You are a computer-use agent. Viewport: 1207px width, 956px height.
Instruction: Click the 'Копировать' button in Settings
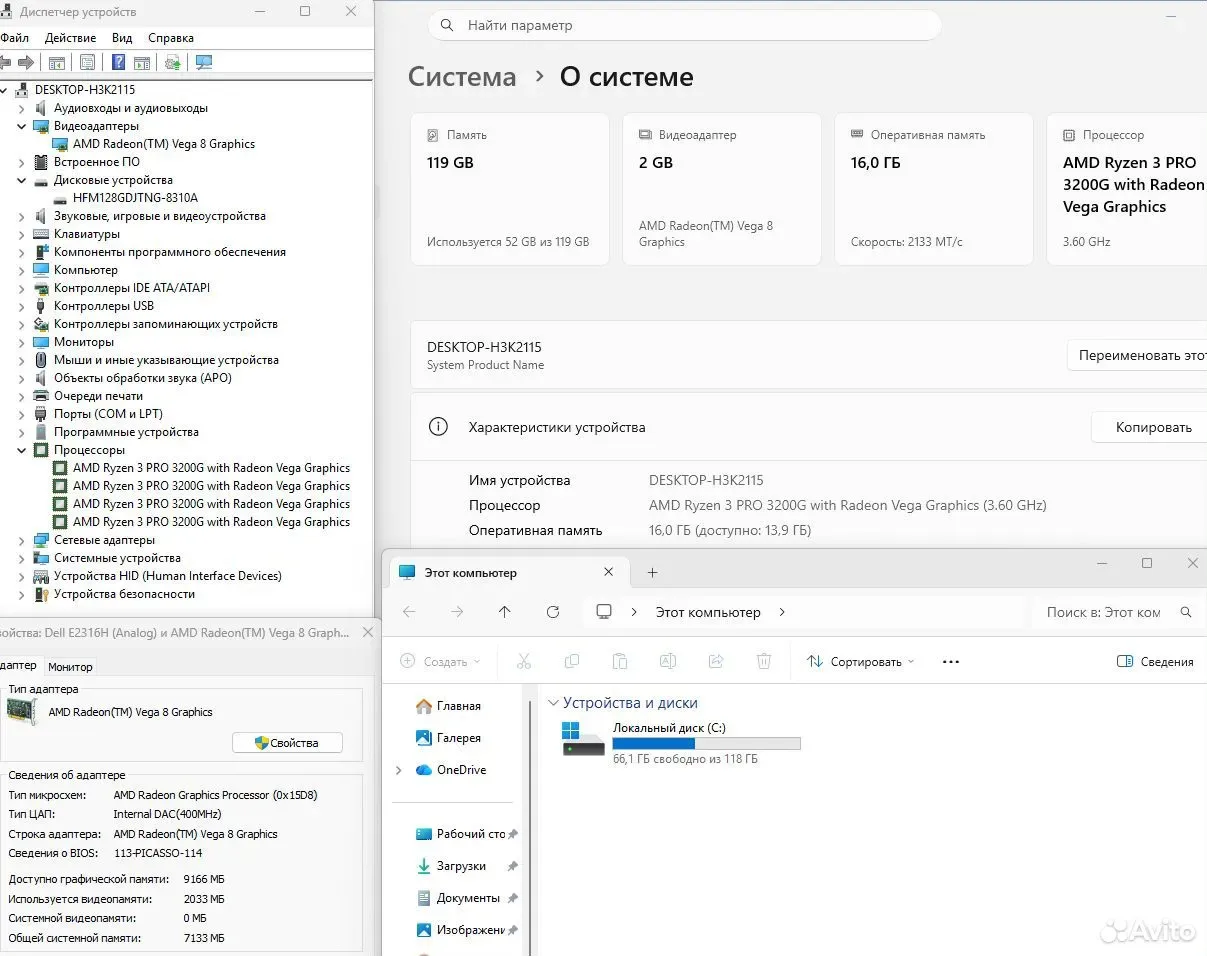tap(1149, 427)
